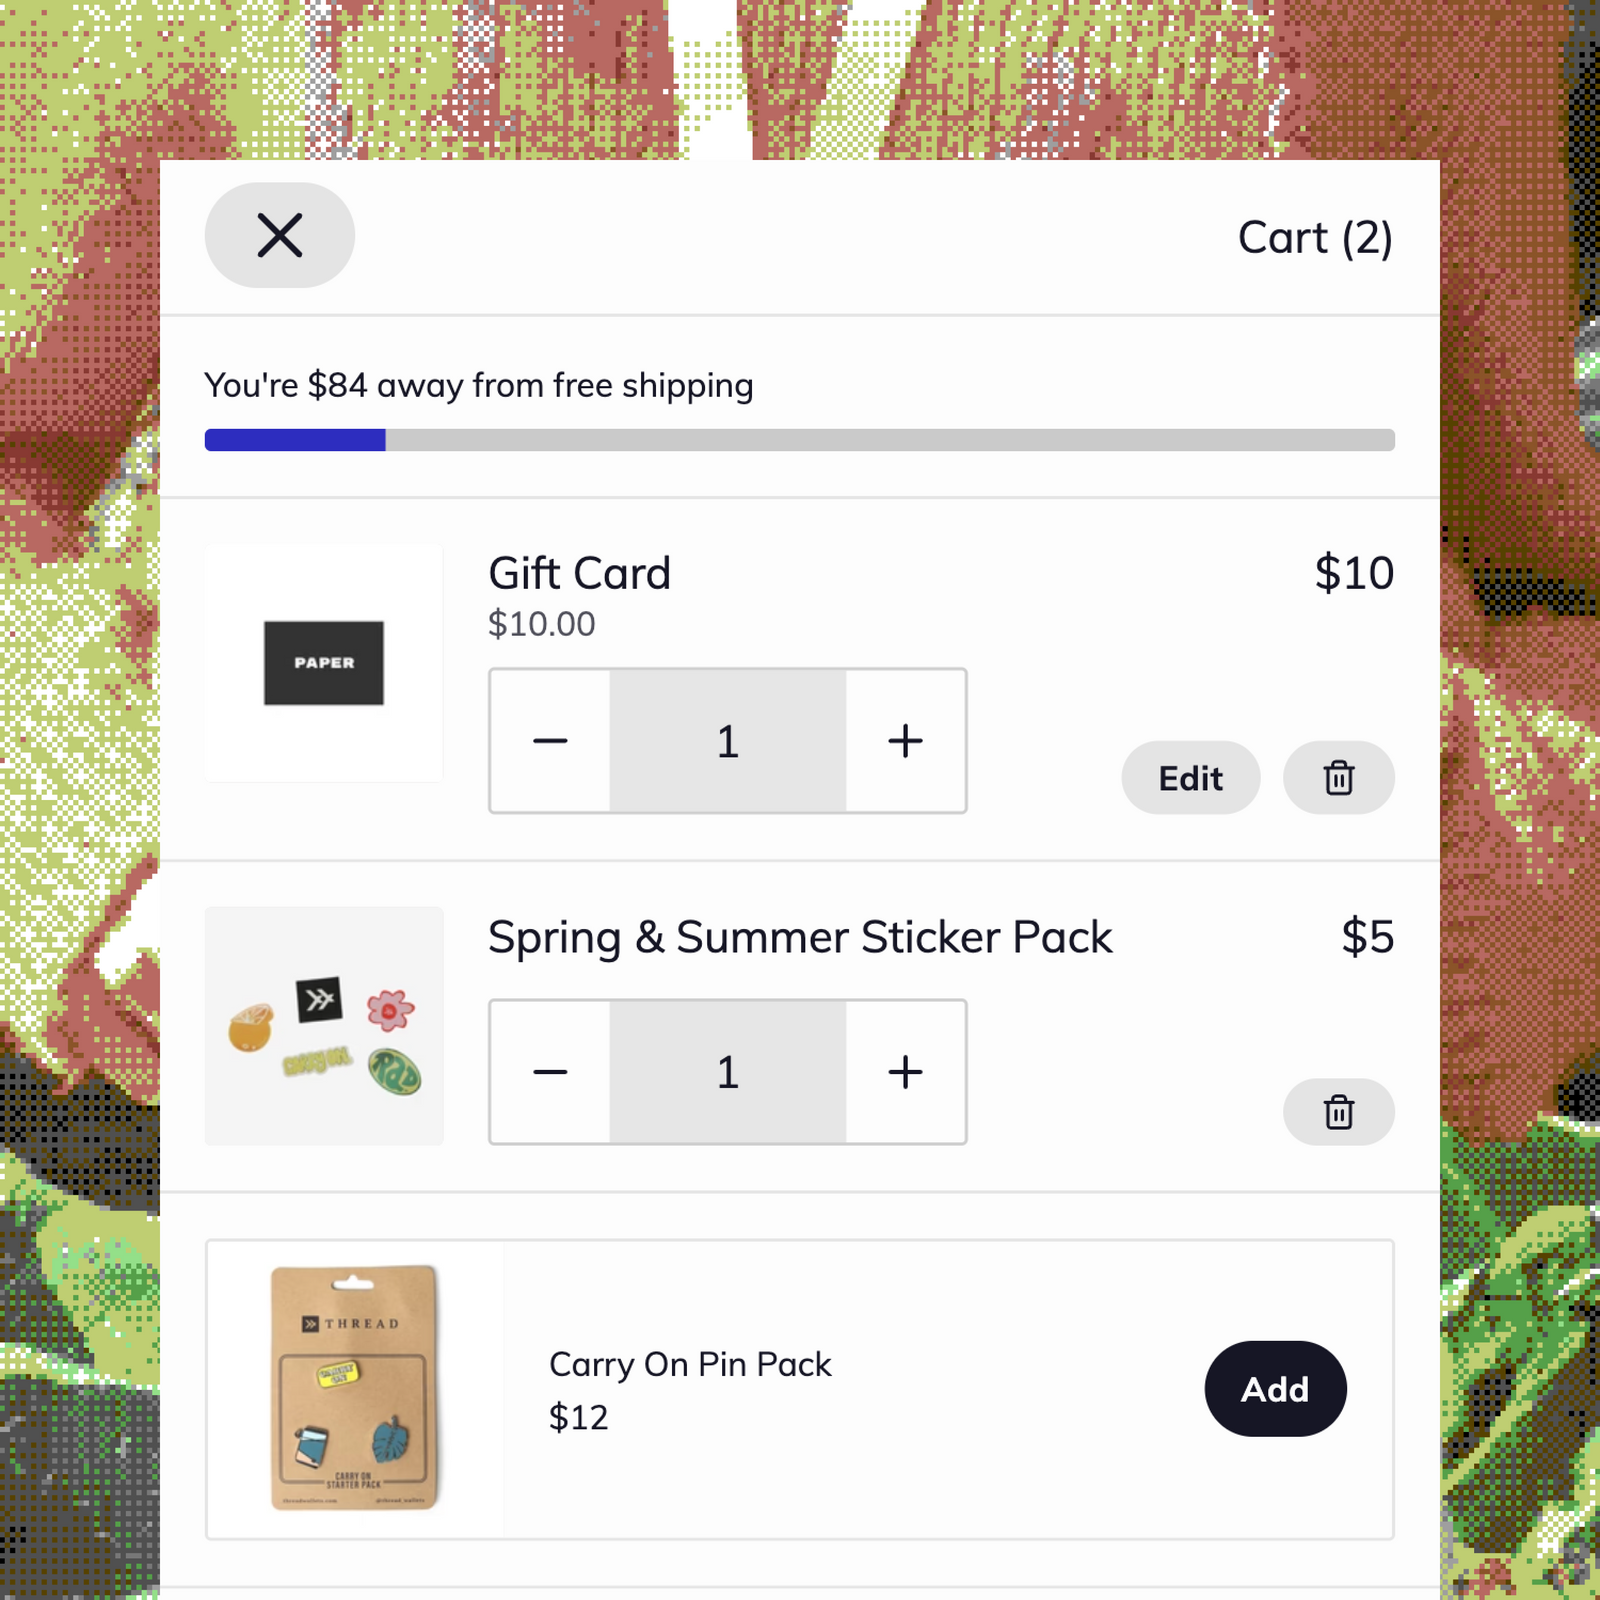Increase the Gift Card quantity with plus

pyautogui.click(x=905, y=741)
